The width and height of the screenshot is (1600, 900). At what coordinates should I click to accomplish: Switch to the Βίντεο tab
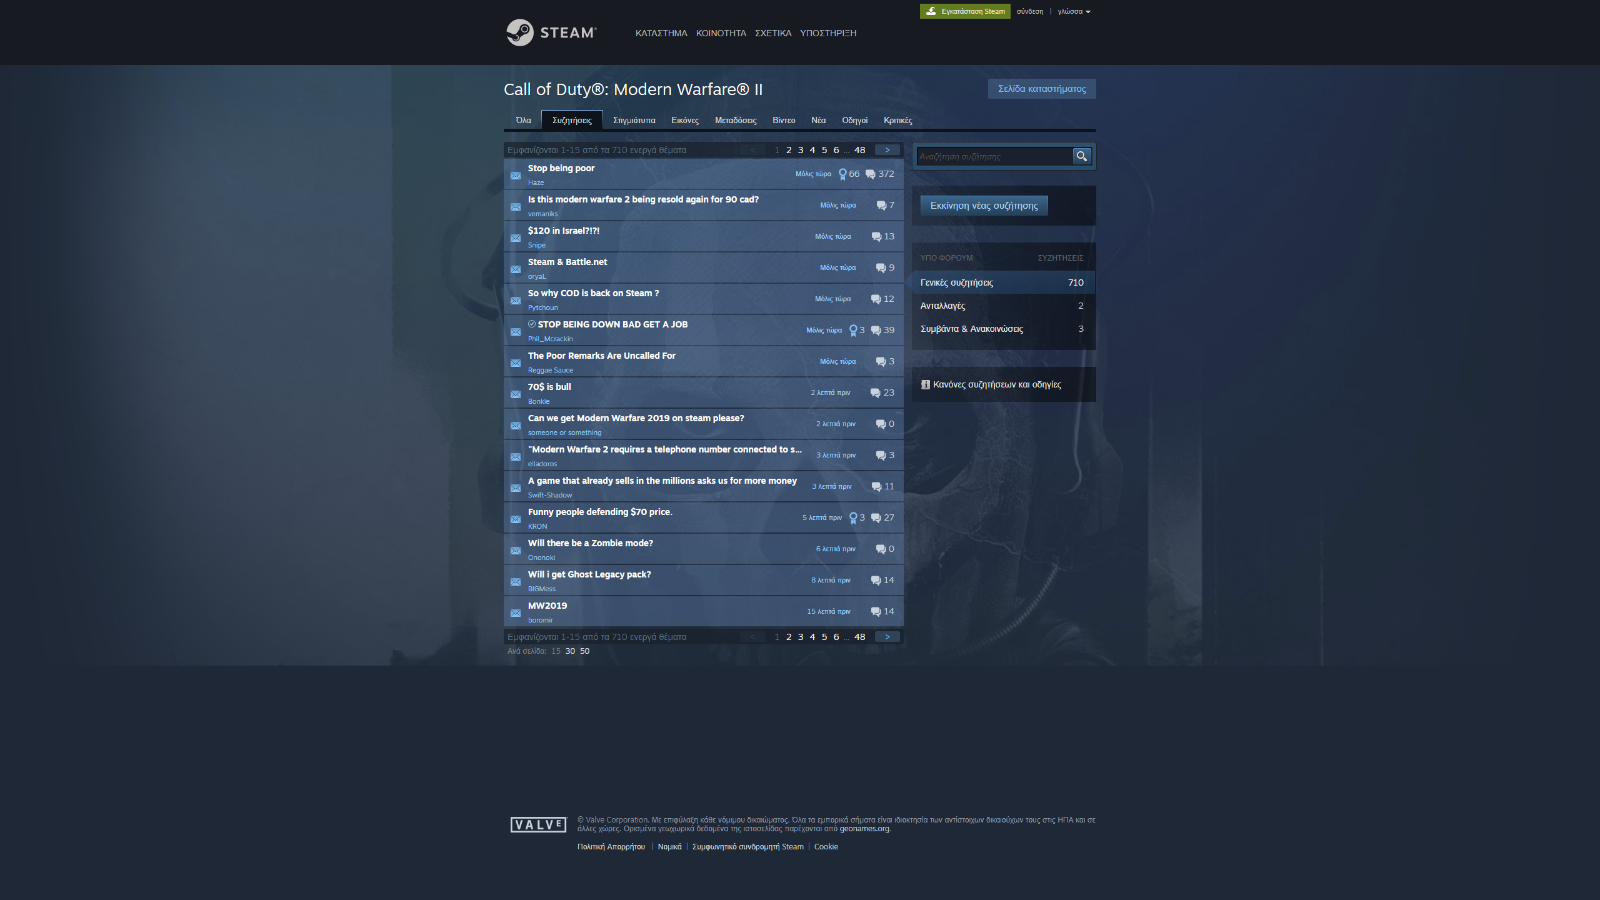784,120
